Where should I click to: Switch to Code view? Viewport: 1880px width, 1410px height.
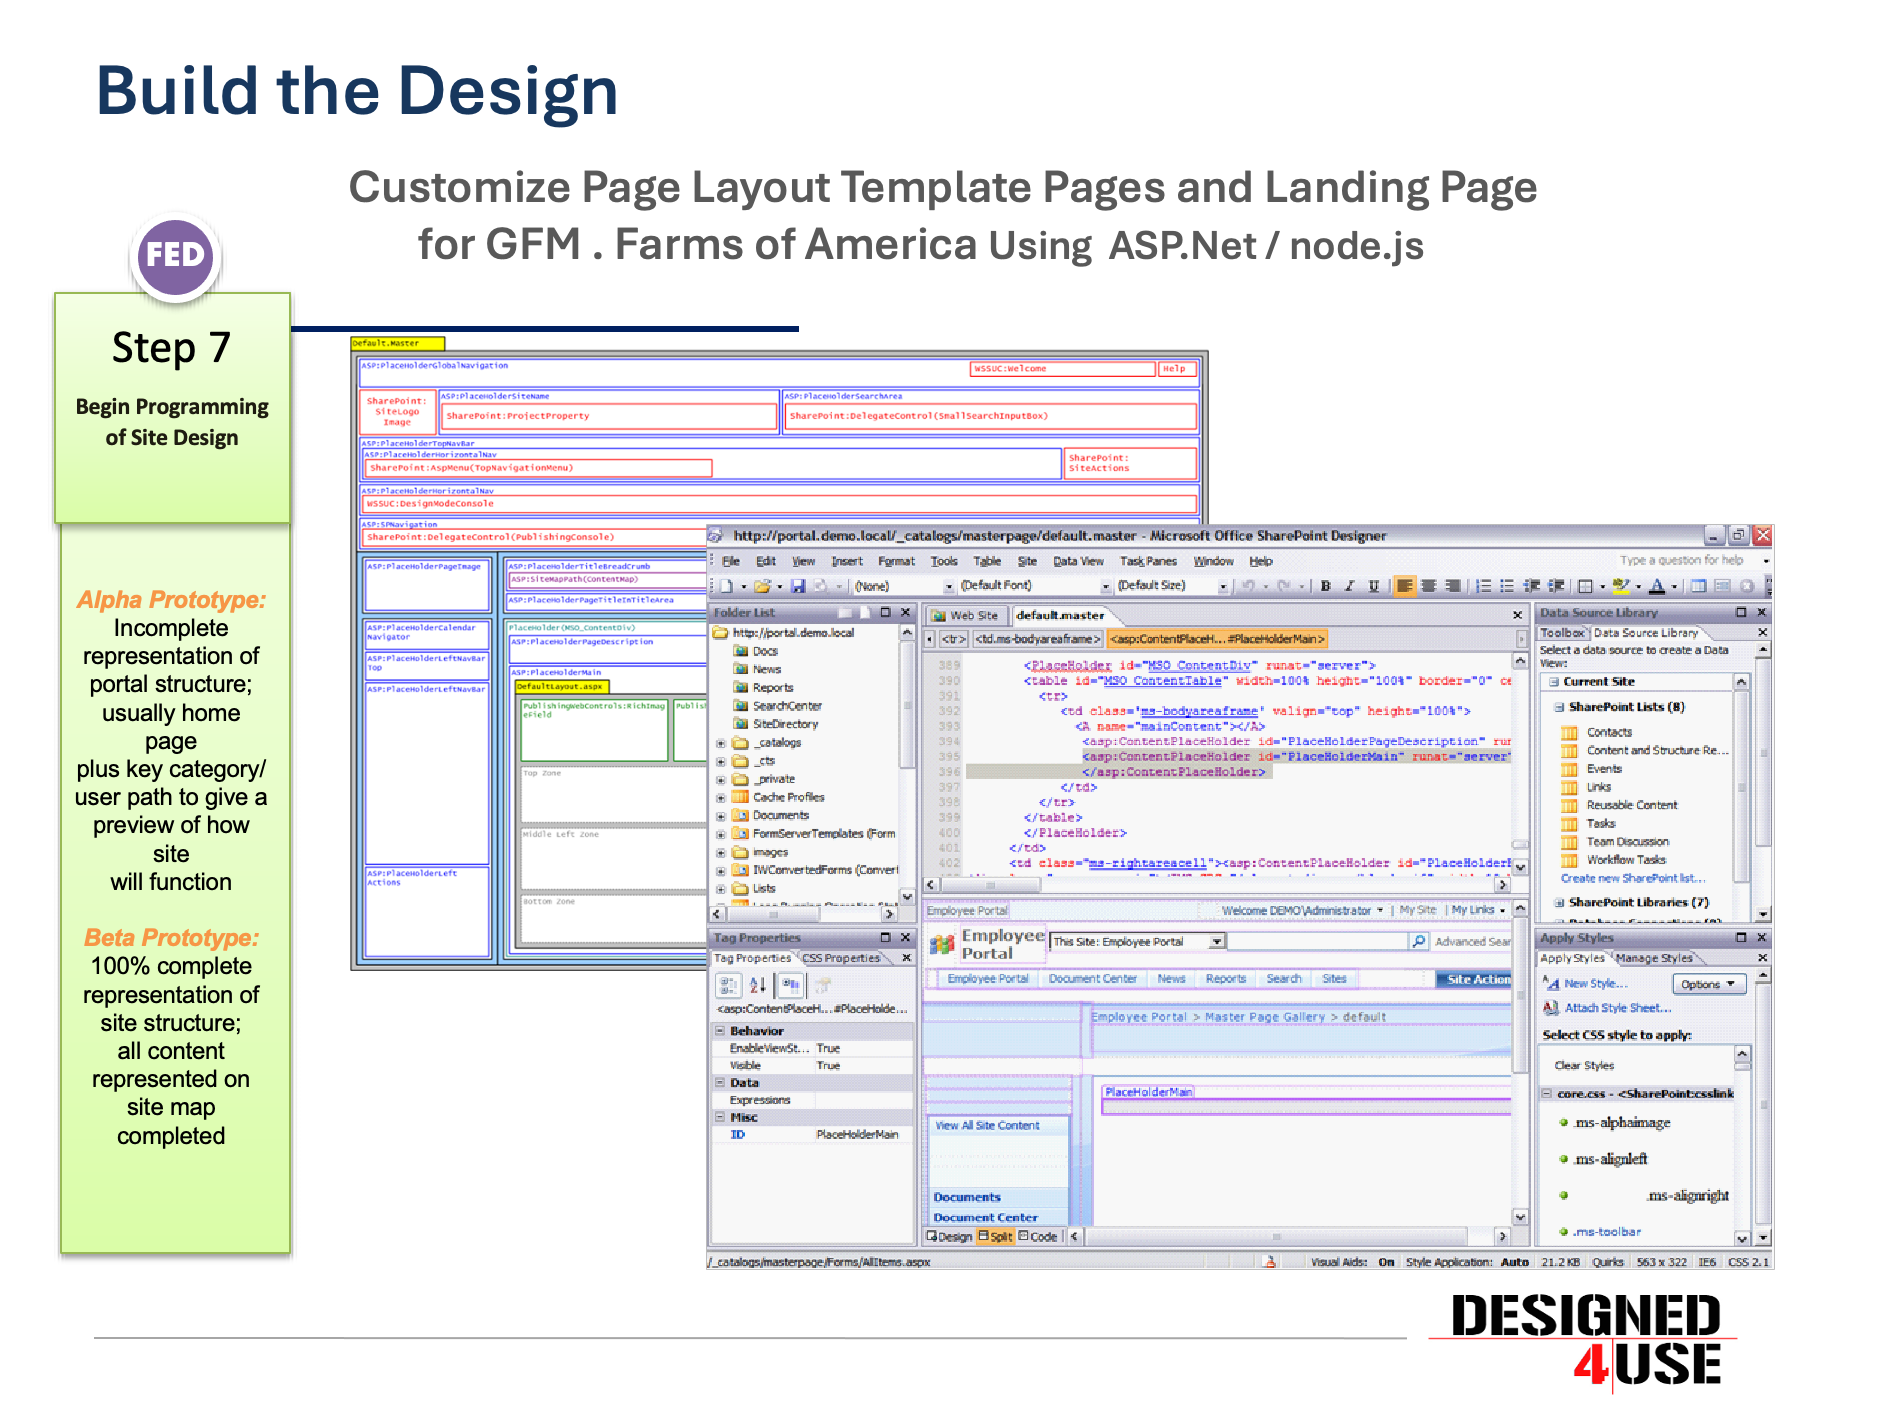tap(1038, 1237)
